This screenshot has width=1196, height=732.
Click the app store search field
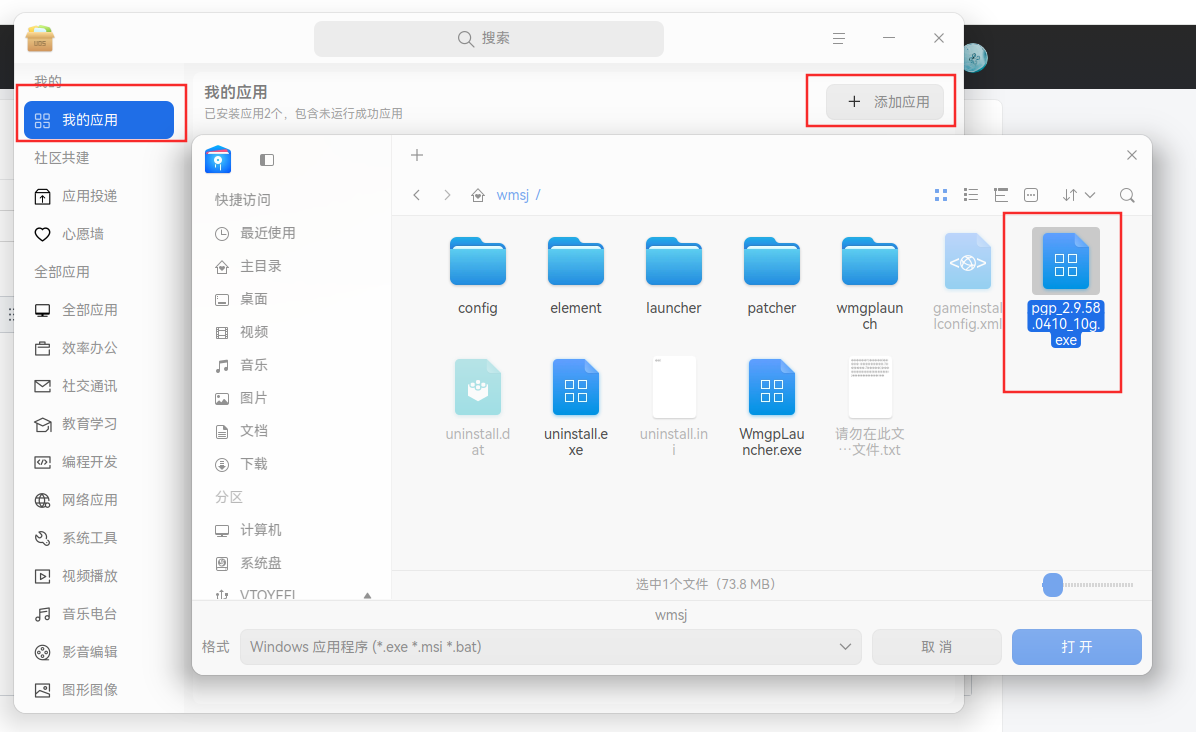click(489, 38)
